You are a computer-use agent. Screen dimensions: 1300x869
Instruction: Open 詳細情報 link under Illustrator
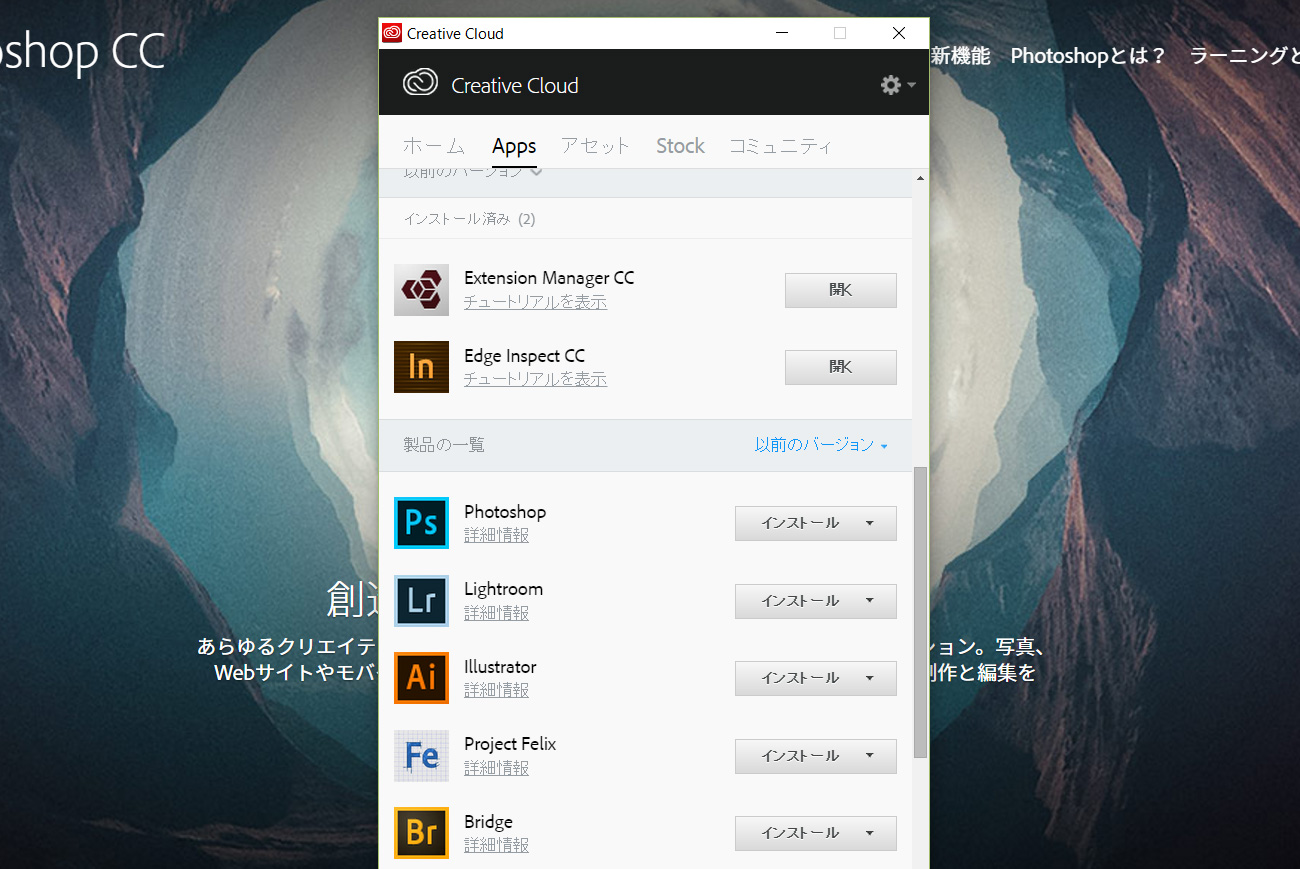click(496, 690)
